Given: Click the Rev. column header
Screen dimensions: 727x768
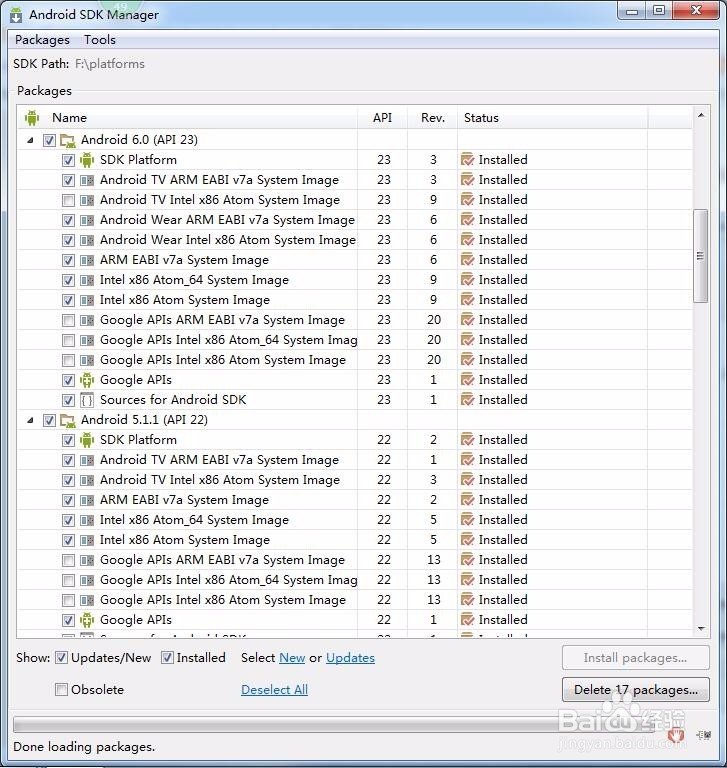Looking at the screenshot, I should pos(433,118).
